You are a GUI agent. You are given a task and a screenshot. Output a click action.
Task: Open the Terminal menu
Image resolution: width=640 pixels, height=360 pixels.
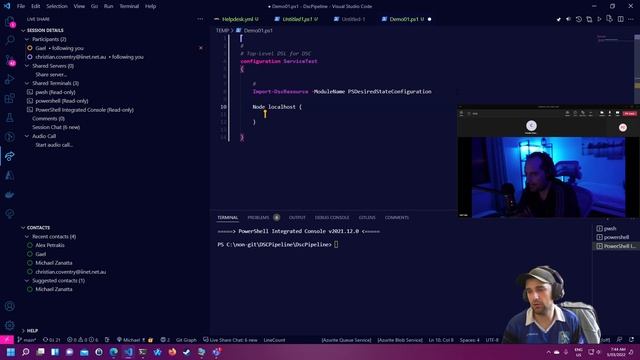[x=129, y=6]
